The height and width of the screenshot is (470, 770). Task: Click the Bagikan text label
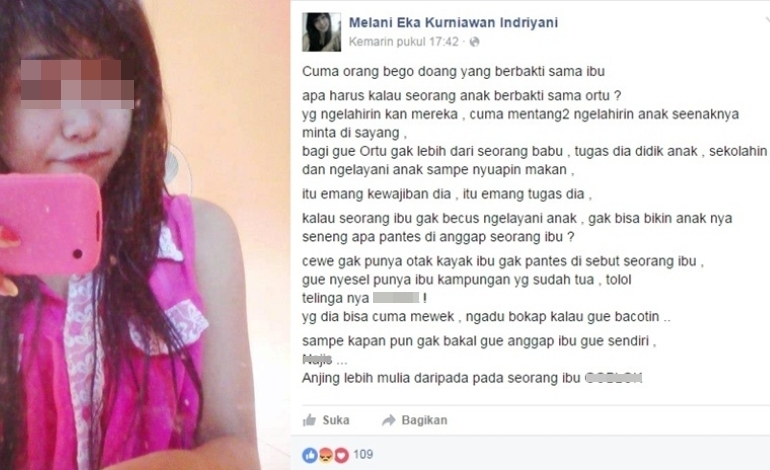(x=424, y=420)
